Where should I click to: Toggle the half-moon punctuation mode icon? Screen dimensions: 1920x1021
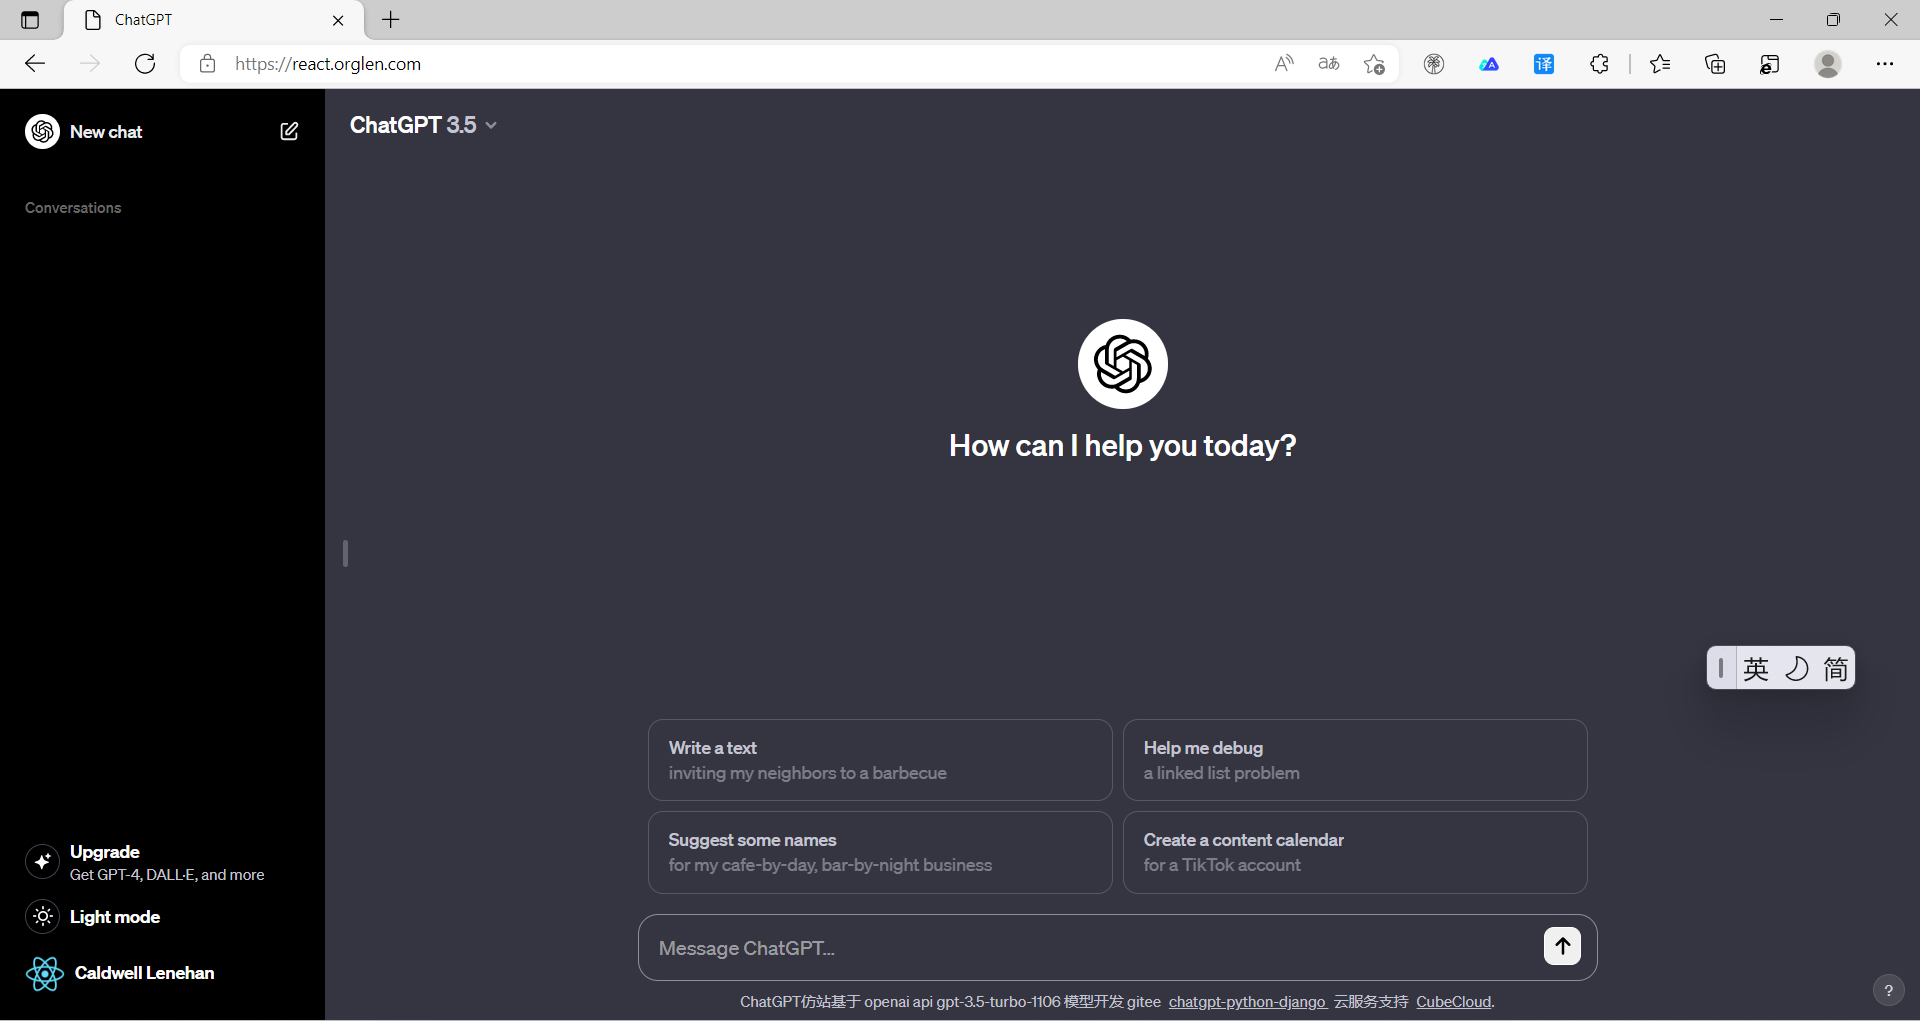1797,668
